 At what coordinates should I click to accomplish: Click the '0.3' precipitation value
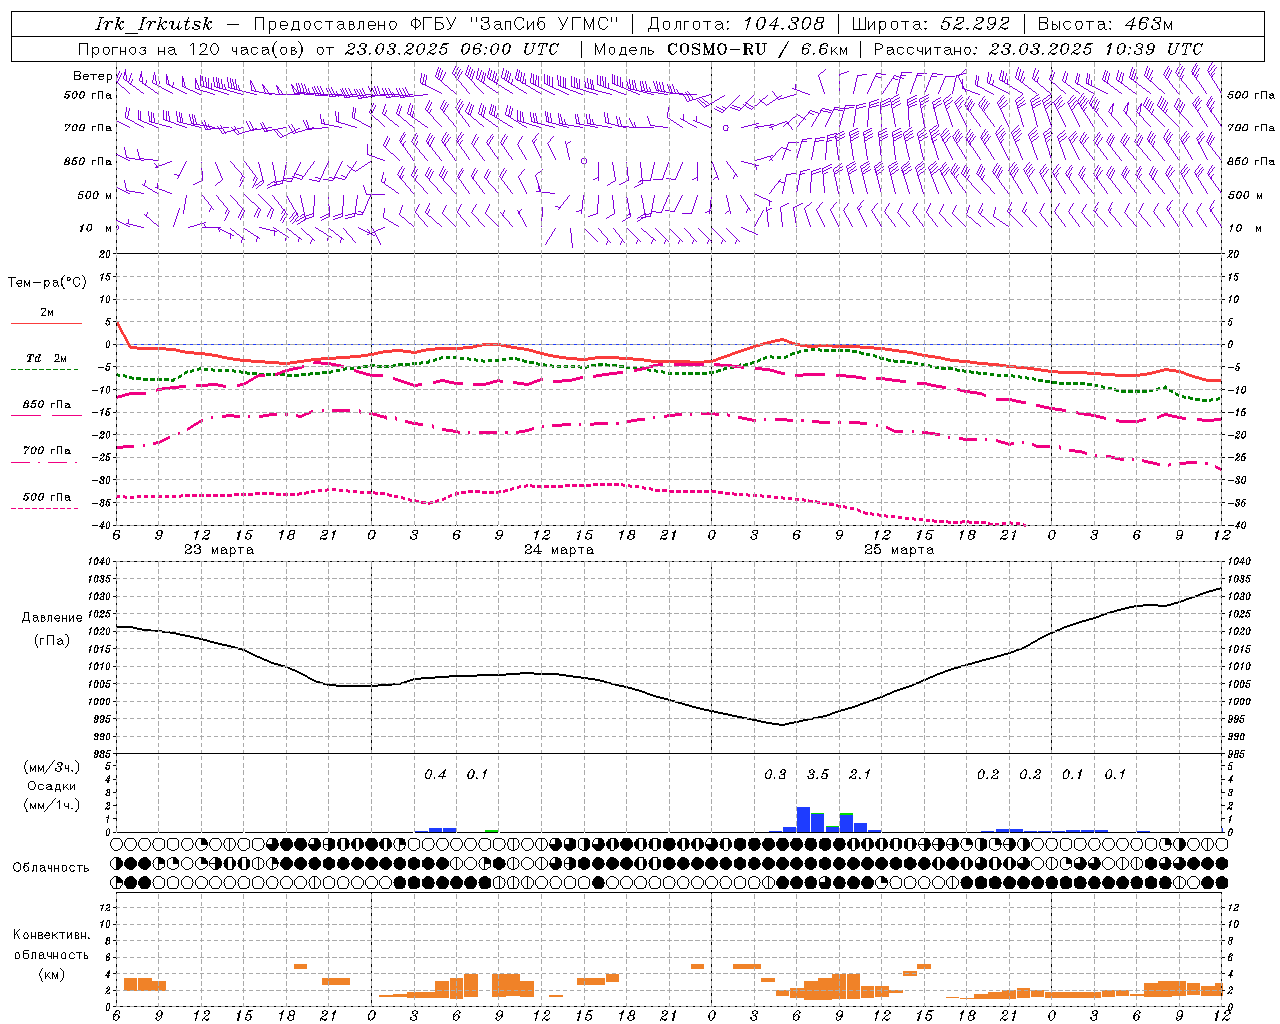point(775,775)
